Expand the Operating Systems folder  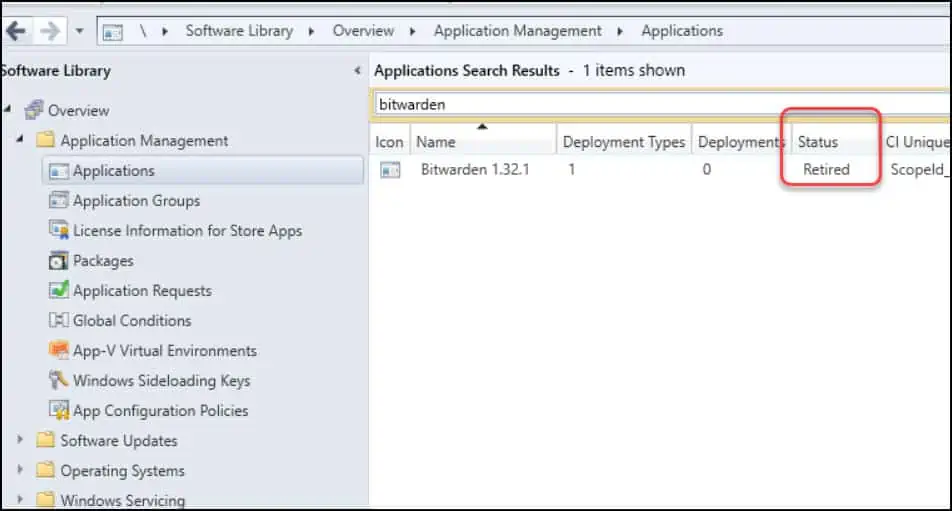[x=20, y=469]
